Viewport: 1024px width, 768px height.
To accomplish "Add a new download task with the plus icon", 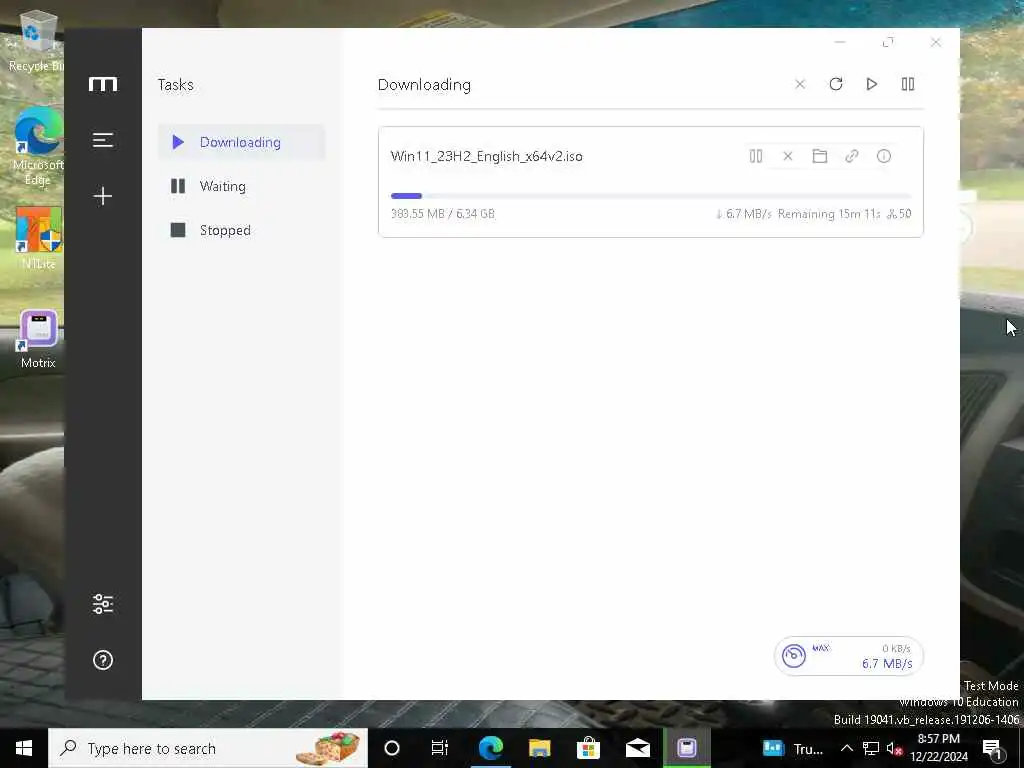I will point(103,196).
